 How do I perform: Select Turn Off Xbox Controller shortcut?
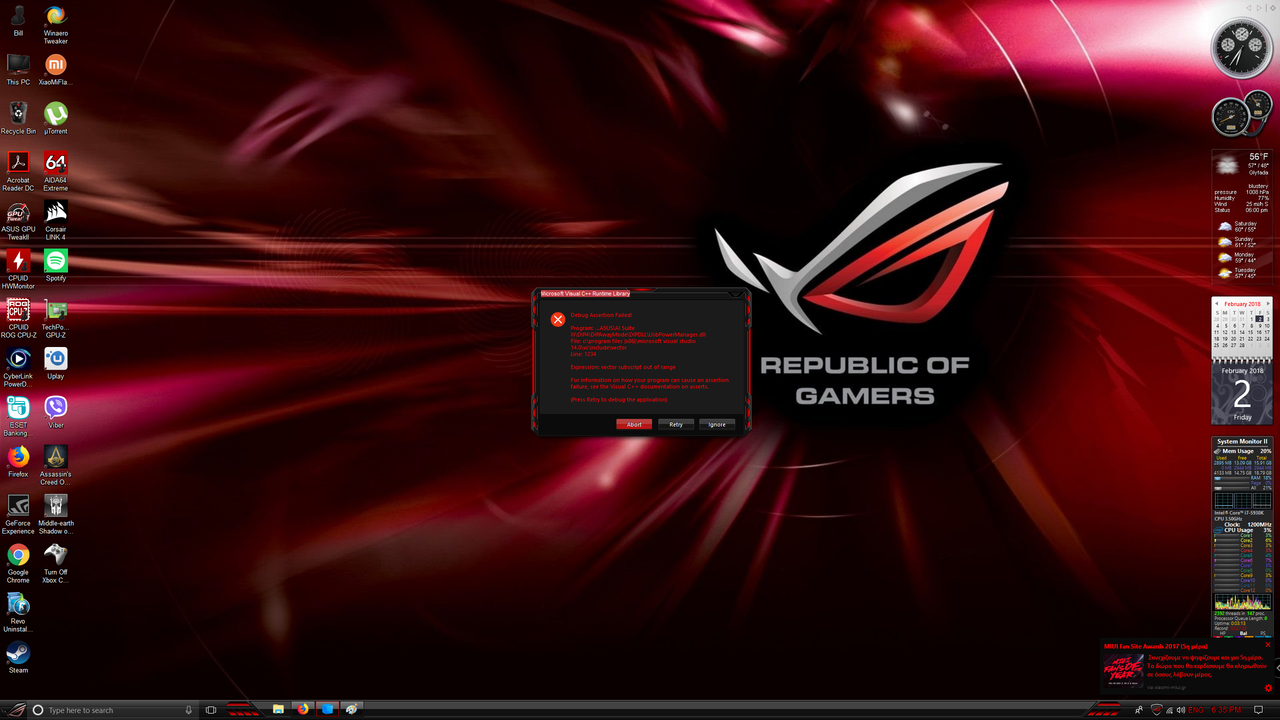[56, 563]
